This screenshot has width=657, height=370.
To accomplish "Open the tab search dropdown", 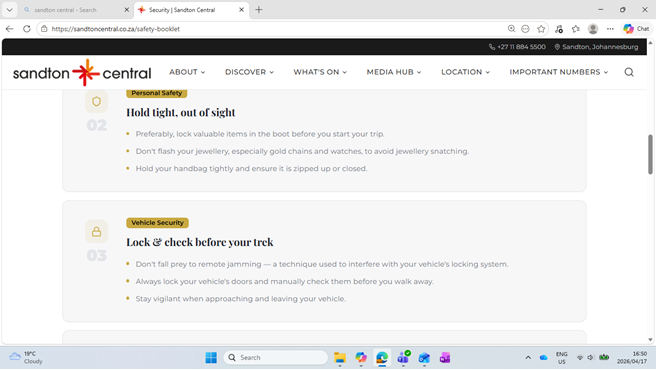I will tap(9, 10).
